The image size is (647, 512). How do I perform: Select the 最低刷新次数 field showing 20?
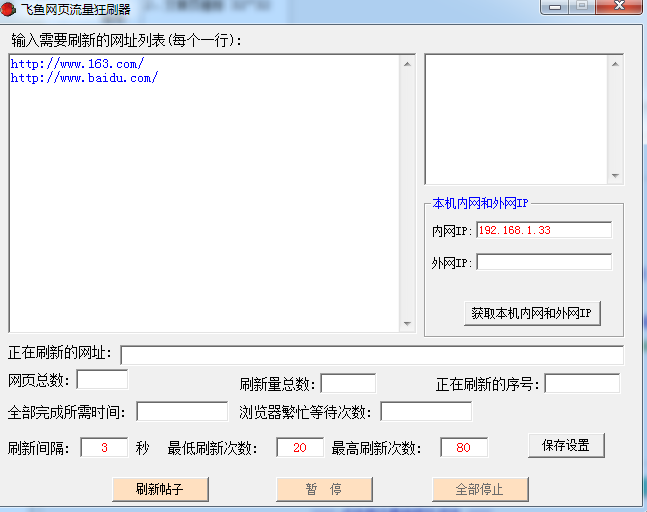[x=300, y=447]
